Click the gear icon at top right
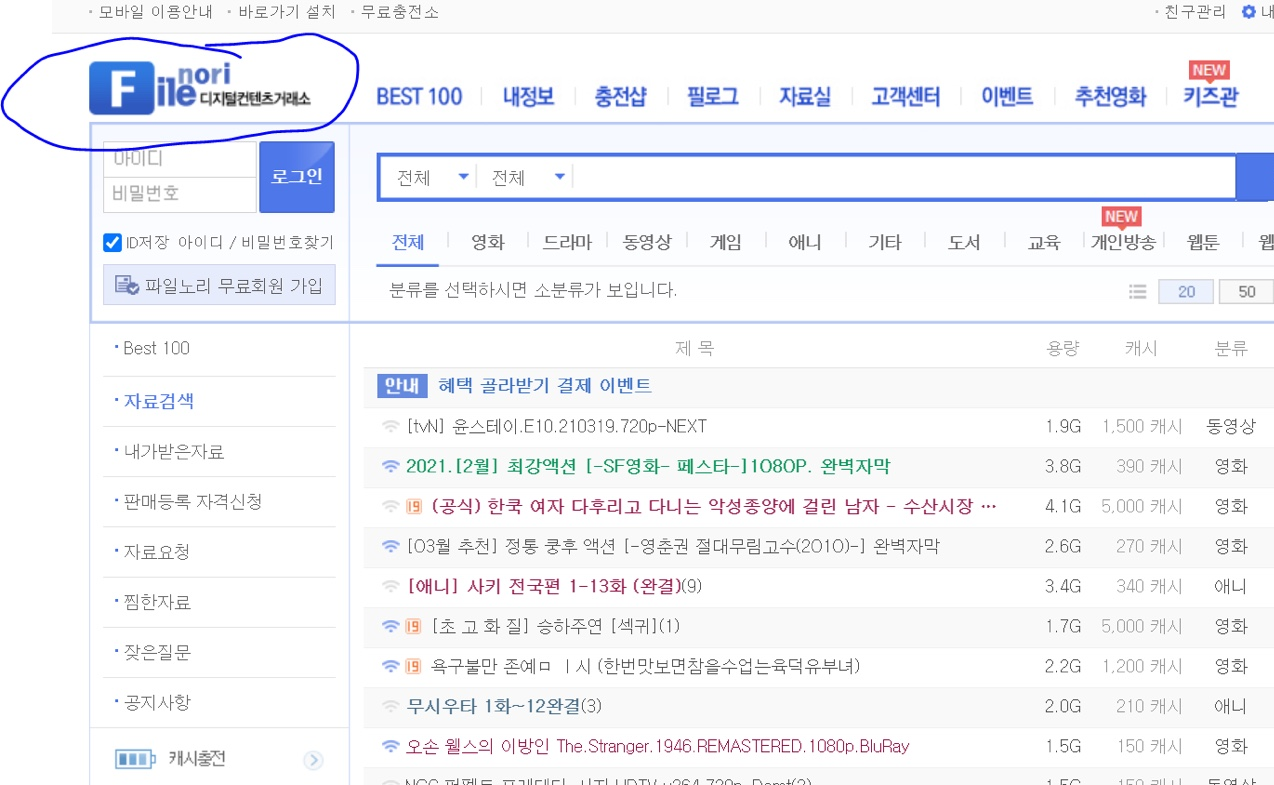 (1248, 12)
